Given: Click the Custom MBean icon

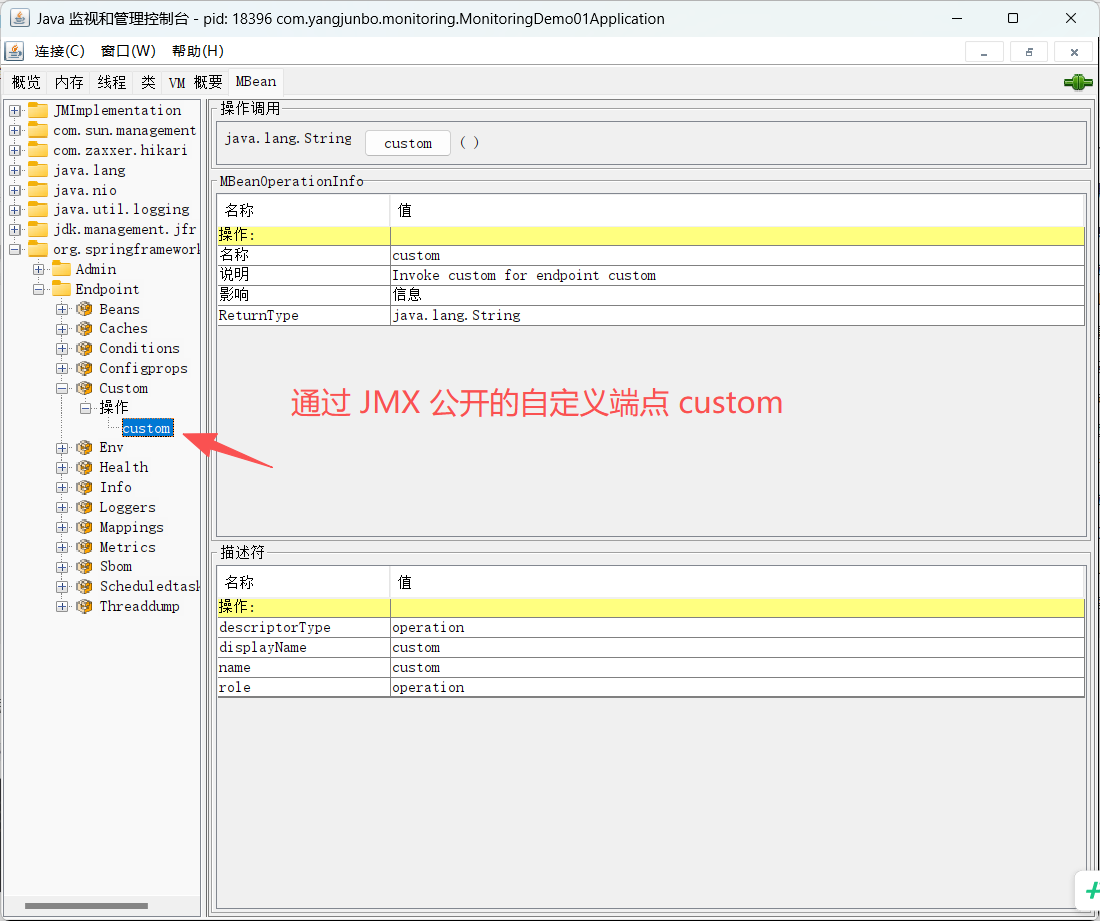Looking at the screenshot, I should [84, 388].
